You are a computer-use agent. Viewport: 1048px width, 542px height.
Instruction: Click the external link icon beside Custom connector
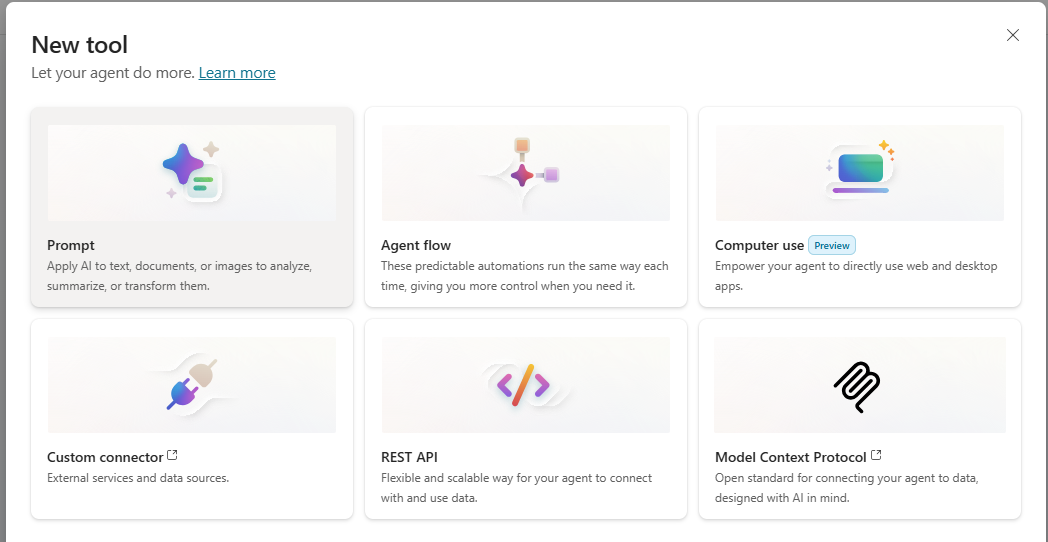click(173, 456)
